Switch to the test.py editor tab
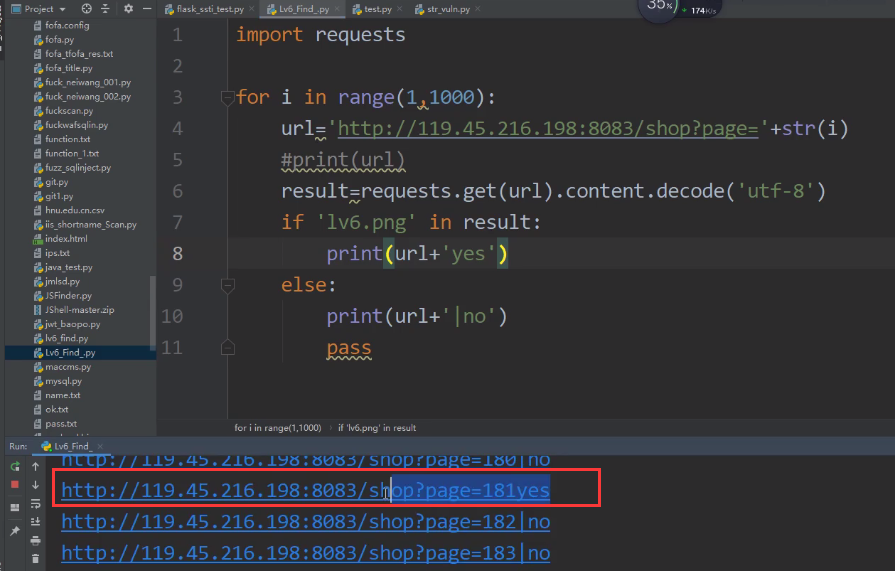 (377, 8)
